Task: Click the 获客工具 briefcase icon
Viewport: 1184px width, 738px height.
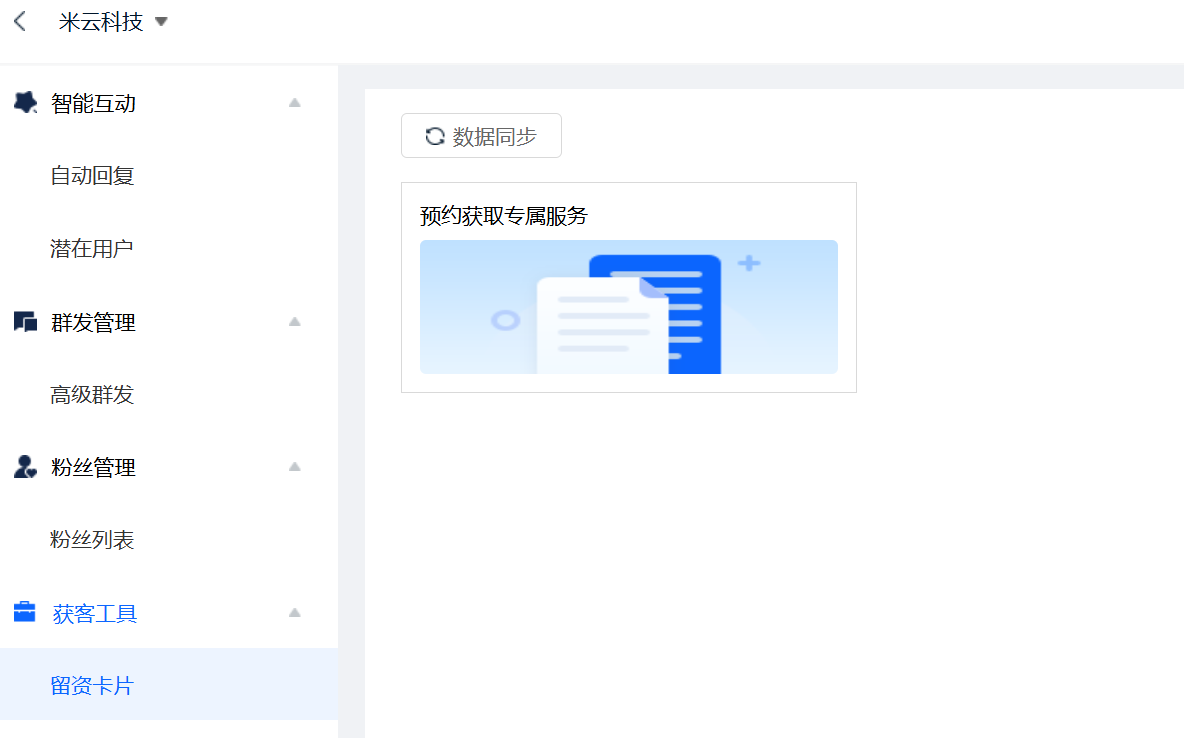Action: [x=25, y=612]
